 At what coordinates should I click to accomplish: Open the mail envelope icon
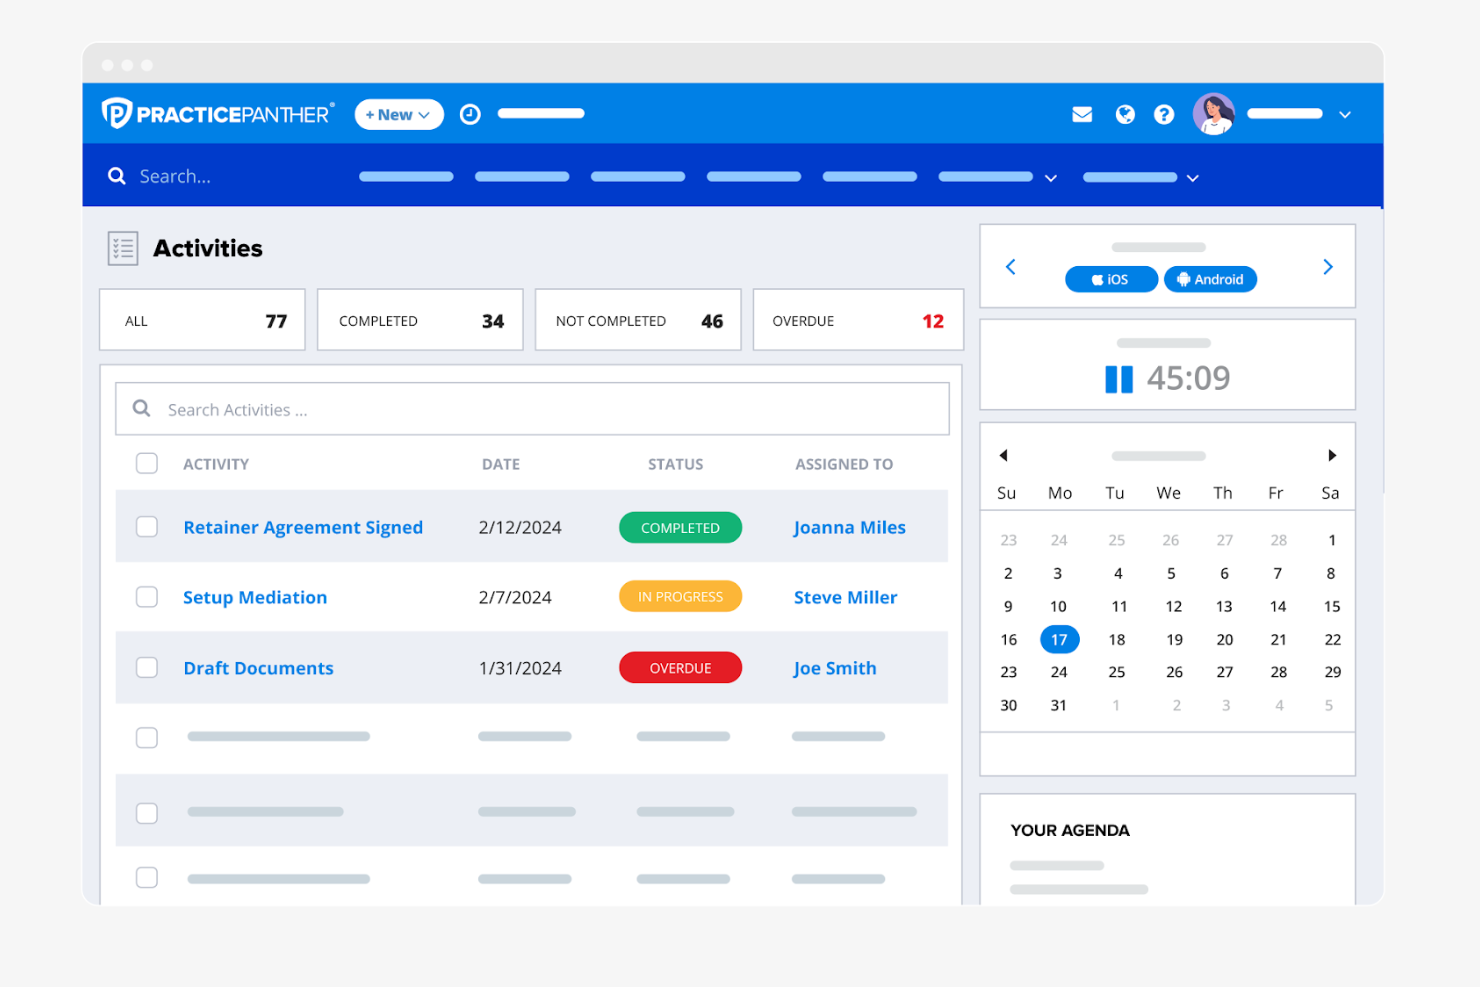[x=1082, y=114]
